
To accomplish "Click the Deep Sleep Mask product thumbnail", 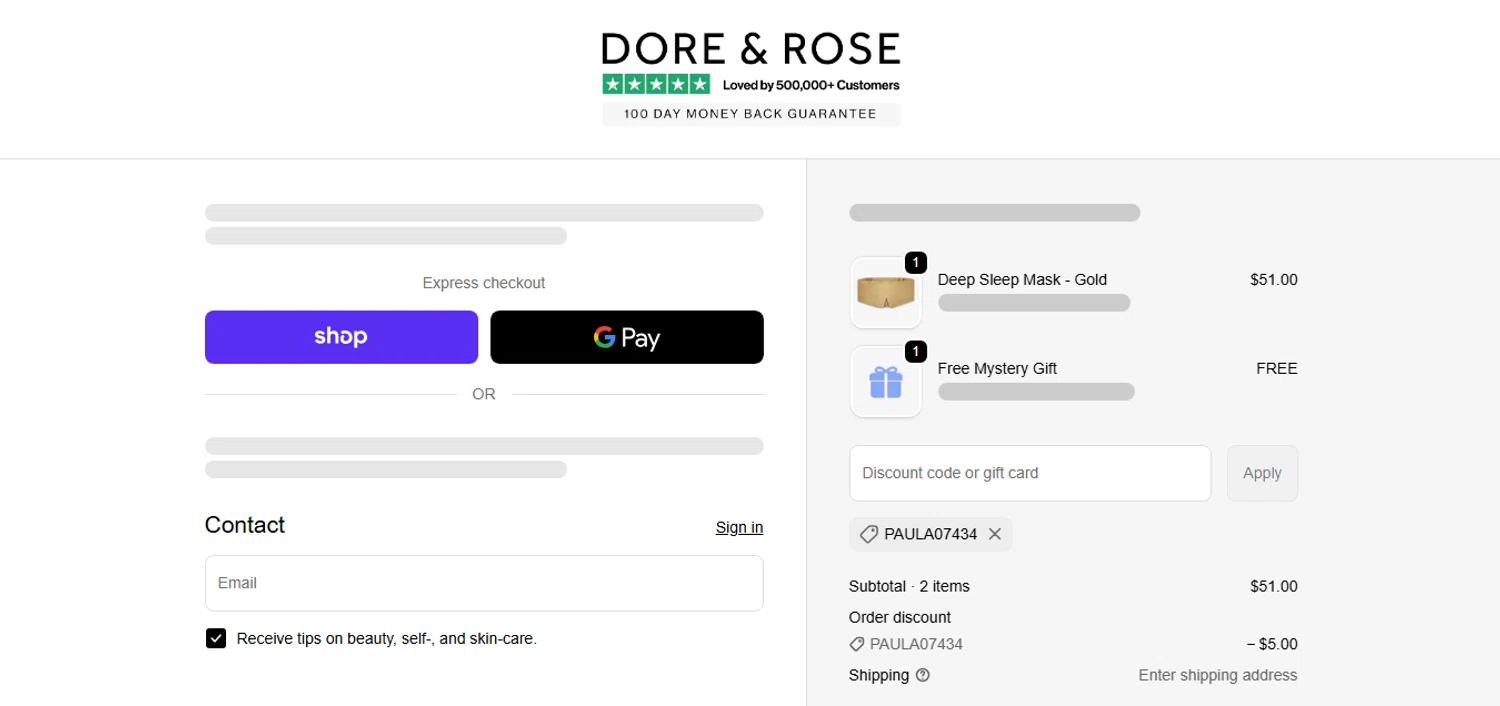I will (886, 293).
